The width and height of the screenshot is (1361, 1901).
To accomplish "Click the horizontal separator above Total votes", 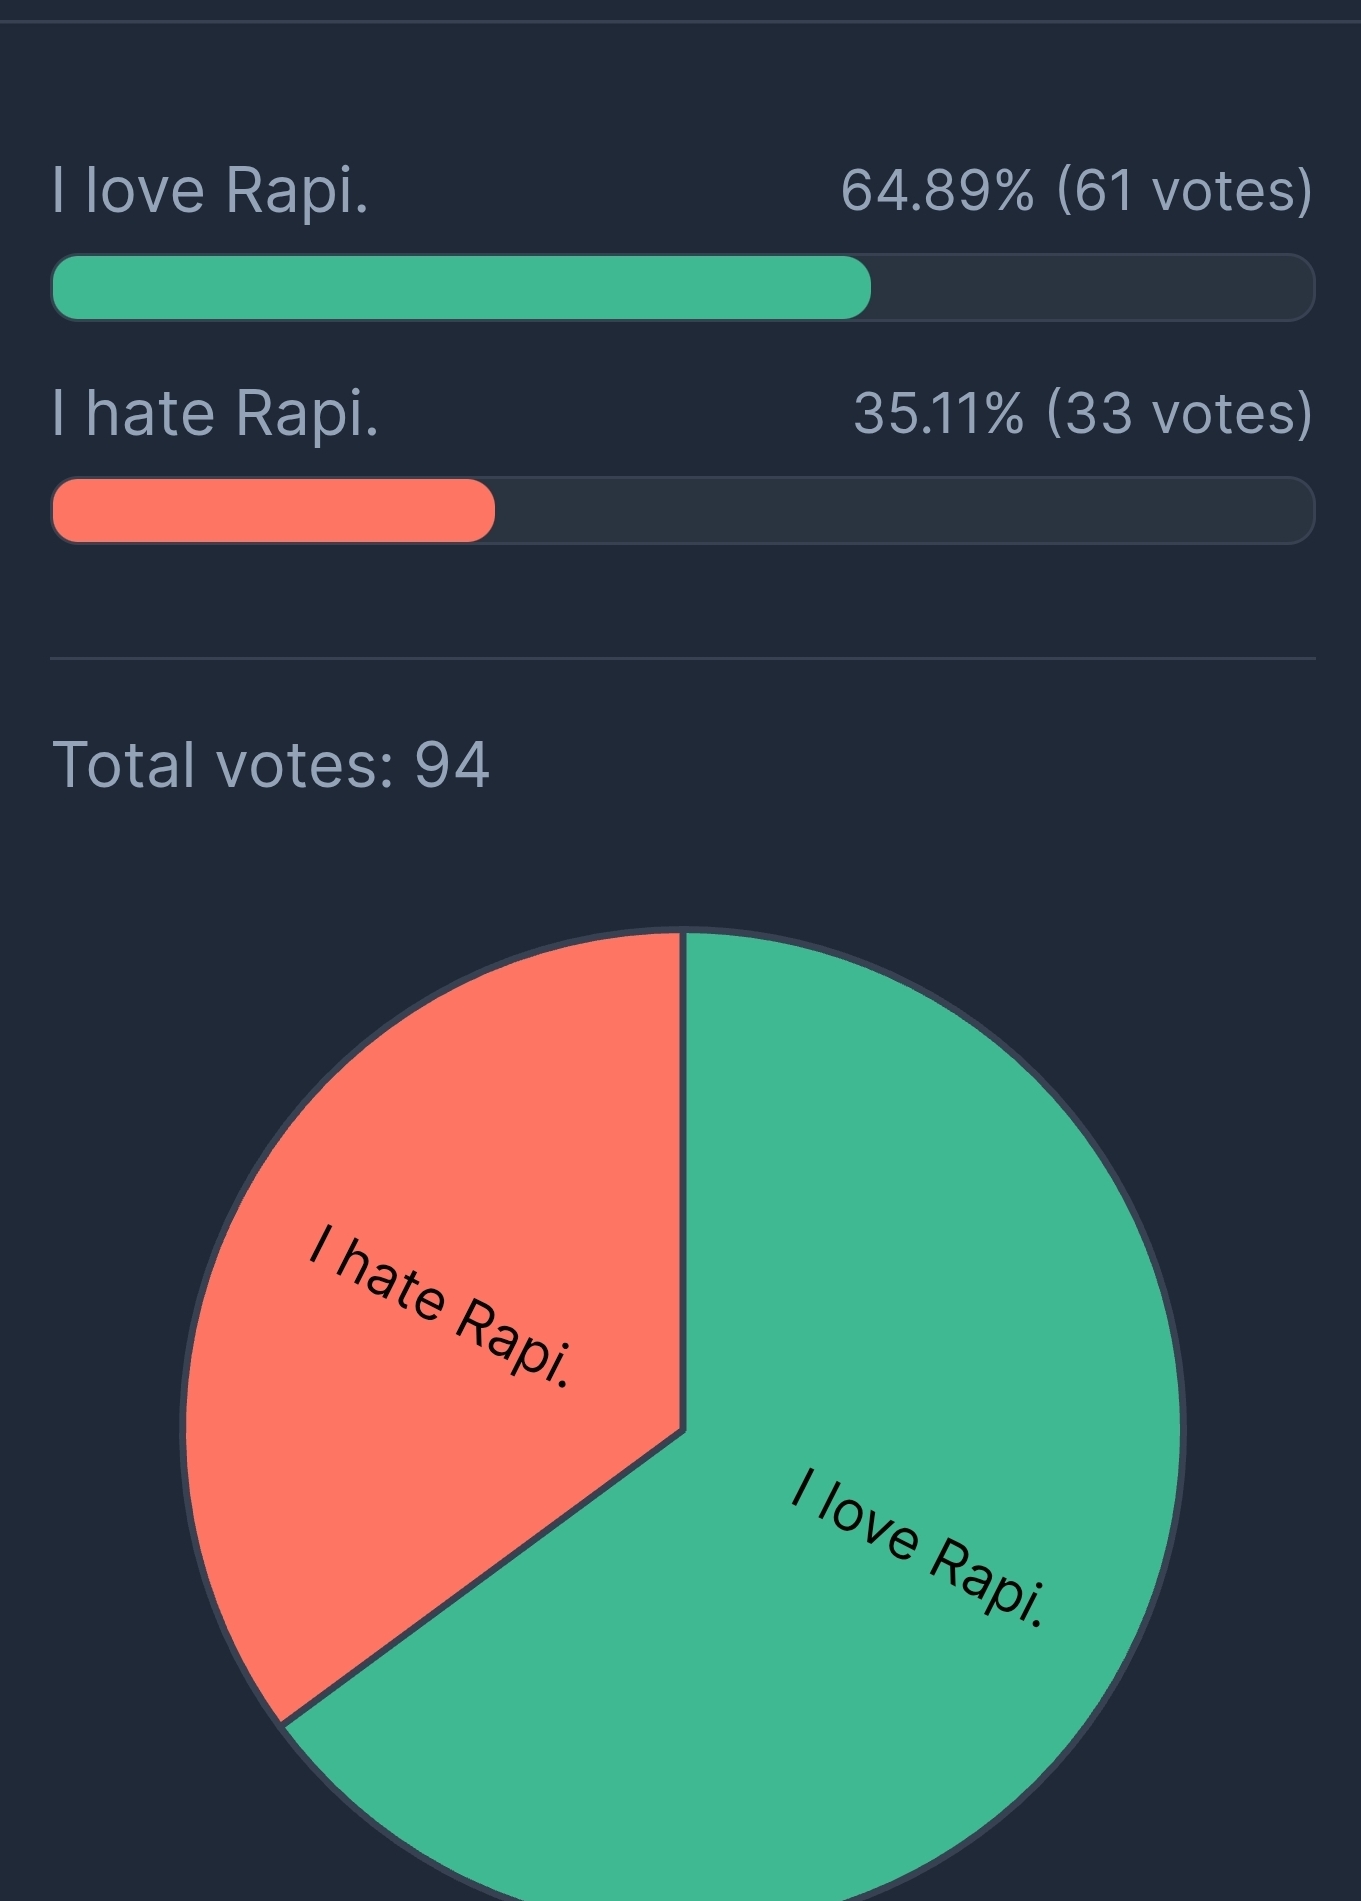I will (x=683, y=658).
